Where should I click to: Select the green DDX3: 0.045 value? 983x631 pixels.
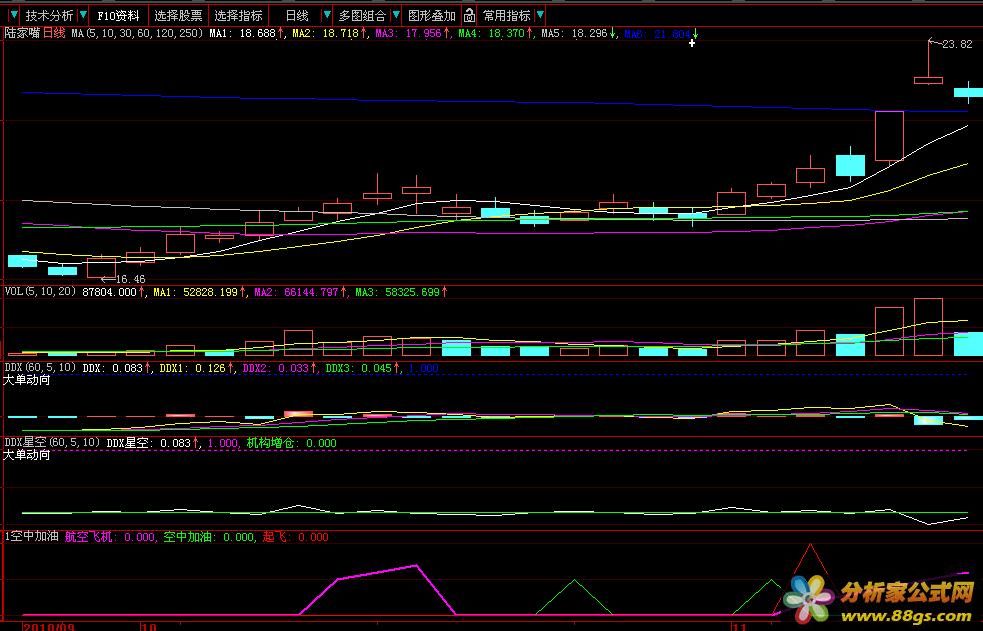pyautogui.click(x=359, y=368)
